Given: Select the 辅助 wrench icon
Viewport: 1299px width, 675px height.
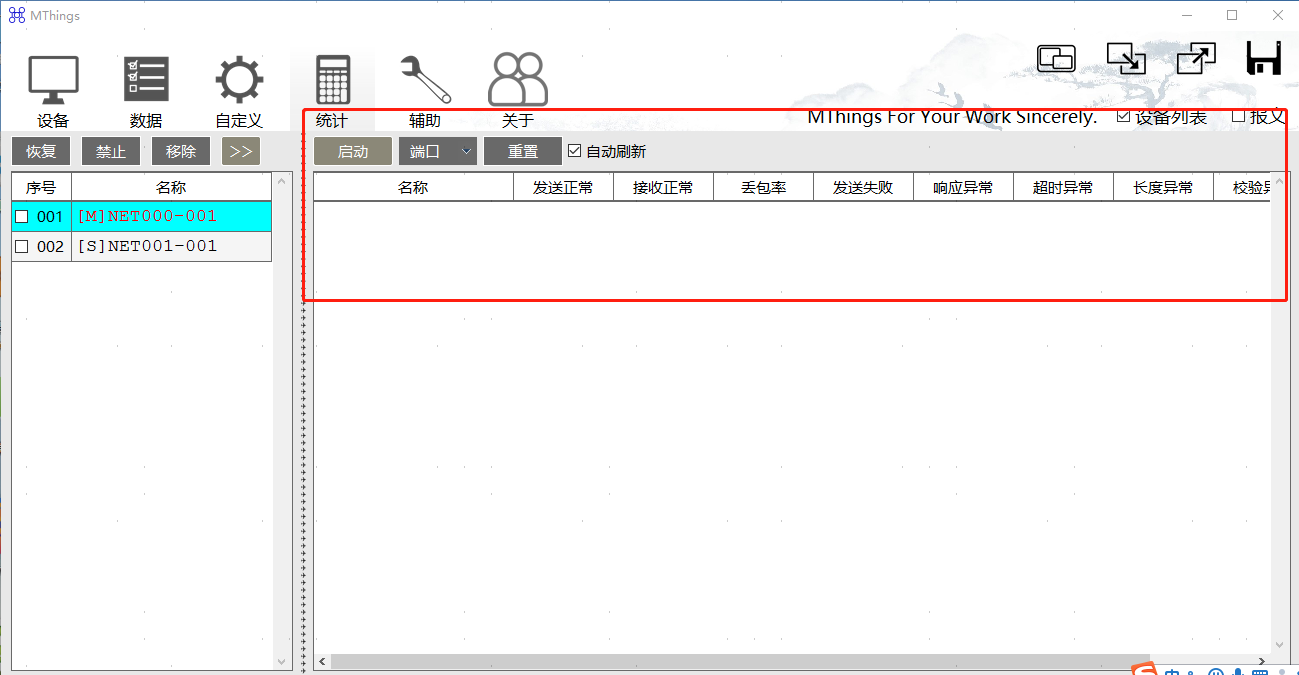Looking at the screenshot, I should (x=425, y=80).
